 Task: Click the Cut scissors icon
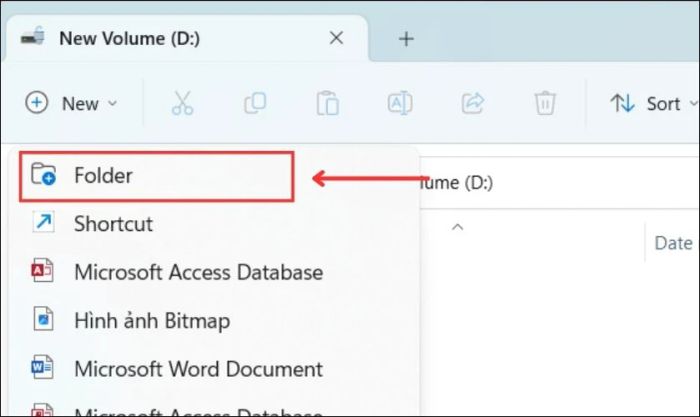pos(182,104)
